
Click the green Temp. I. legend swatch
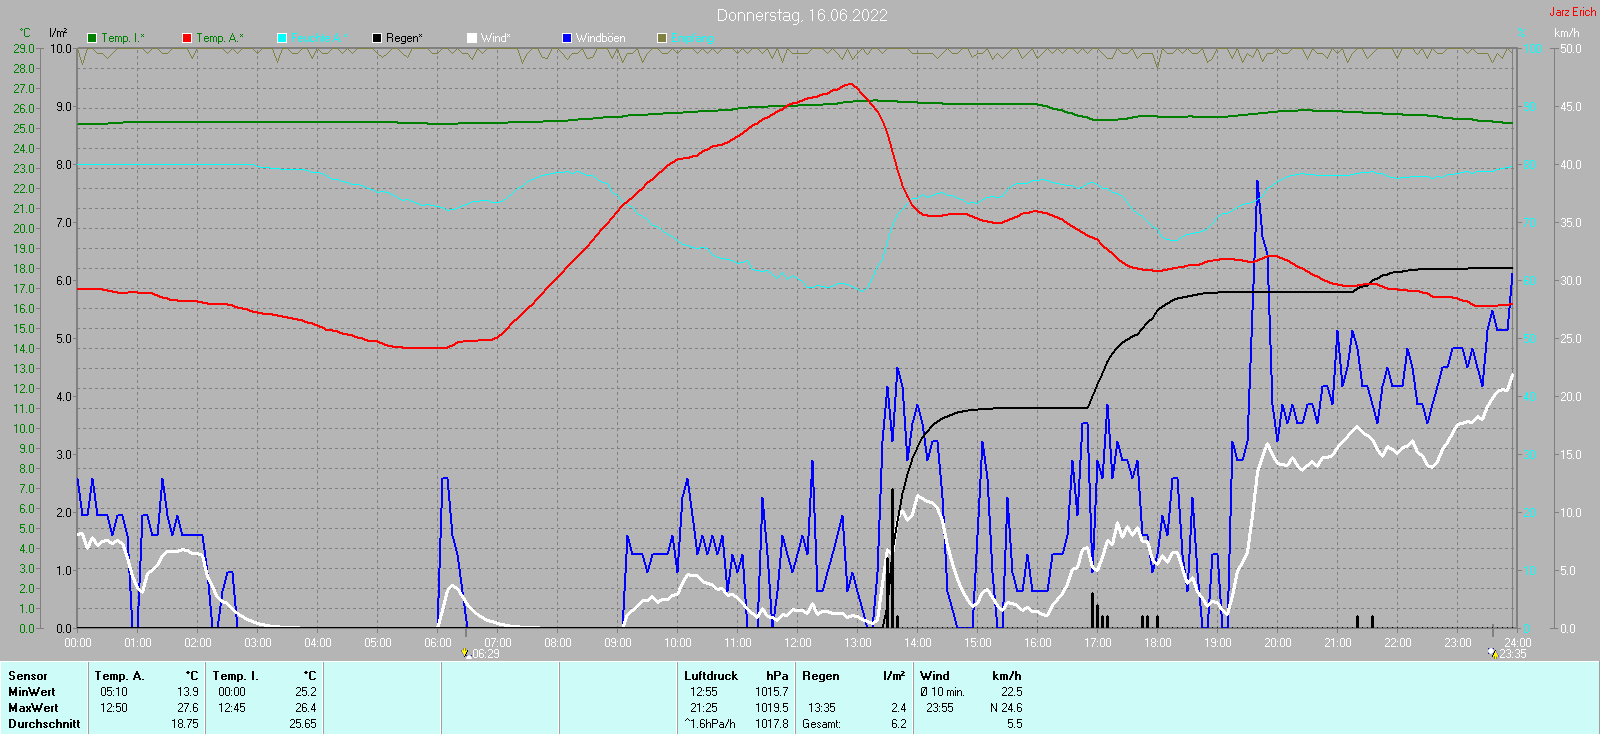(92, 38)
